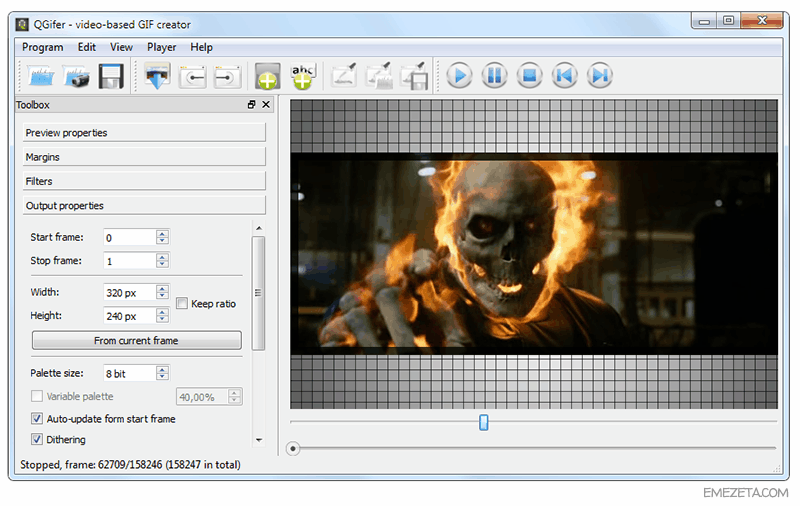Image resolution: width=800 pixels, height=506 pixels.
Task: Insert text with abc plus icon
Action: tap(303, 77)
